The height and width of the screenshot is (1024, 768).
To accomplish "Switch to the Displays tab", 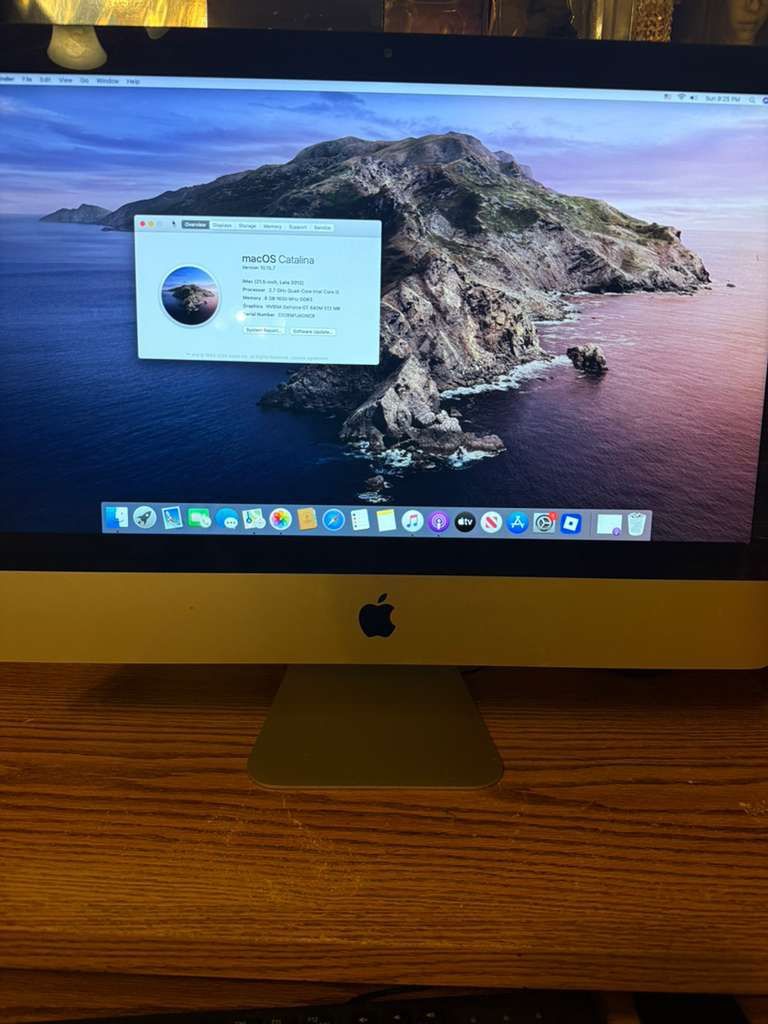I will pyautogui.click(x=222, y=225).
